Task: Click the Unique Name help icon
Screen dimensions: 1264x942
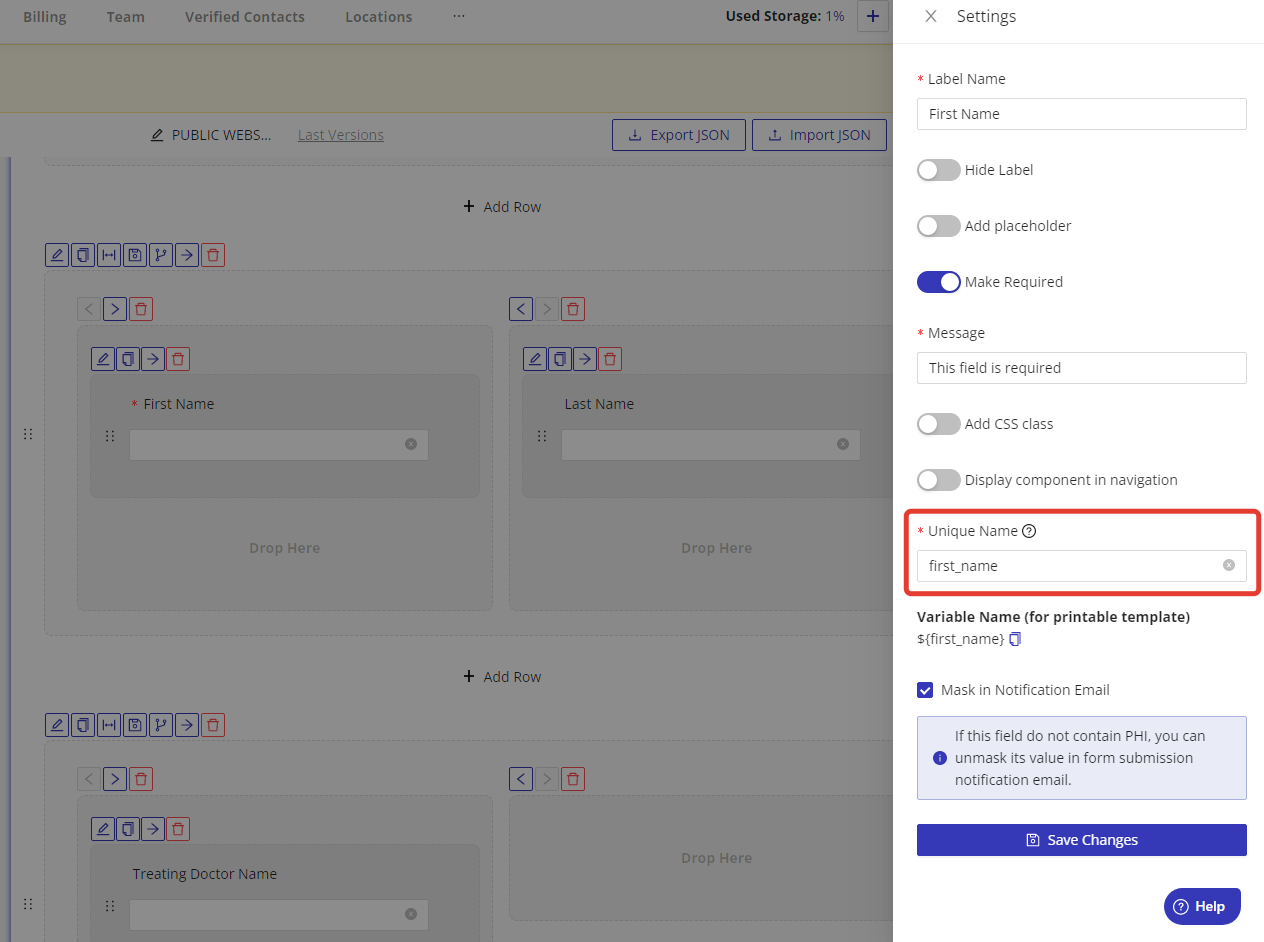Action: (1029, 531)
